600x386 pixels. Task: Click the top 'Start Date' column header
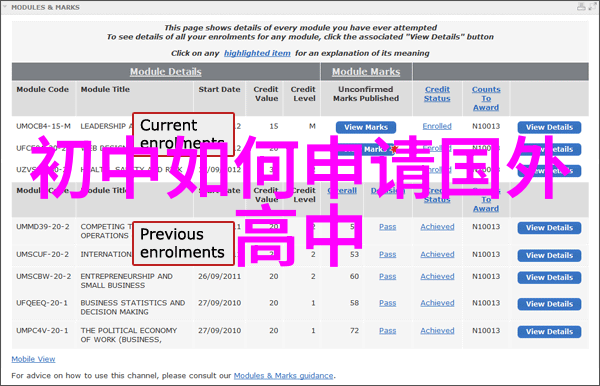tap(219, 89)
